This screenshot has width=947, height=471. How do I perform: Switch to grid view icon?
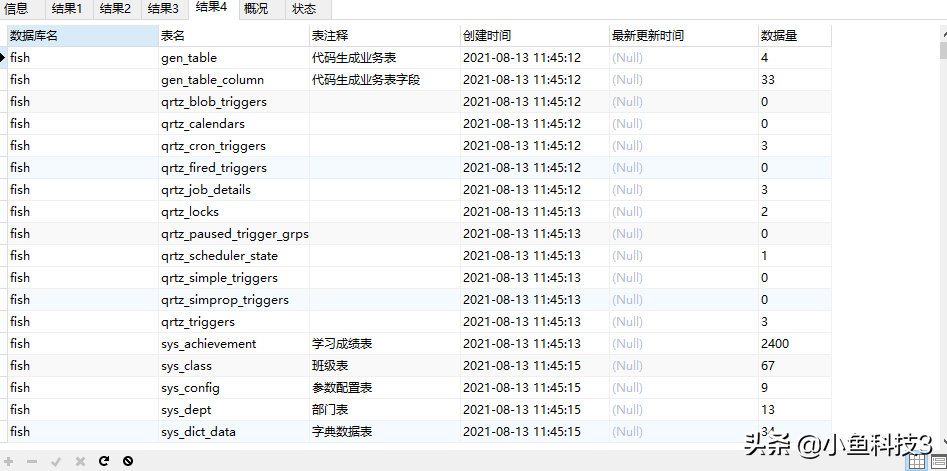tap(917, 462)
